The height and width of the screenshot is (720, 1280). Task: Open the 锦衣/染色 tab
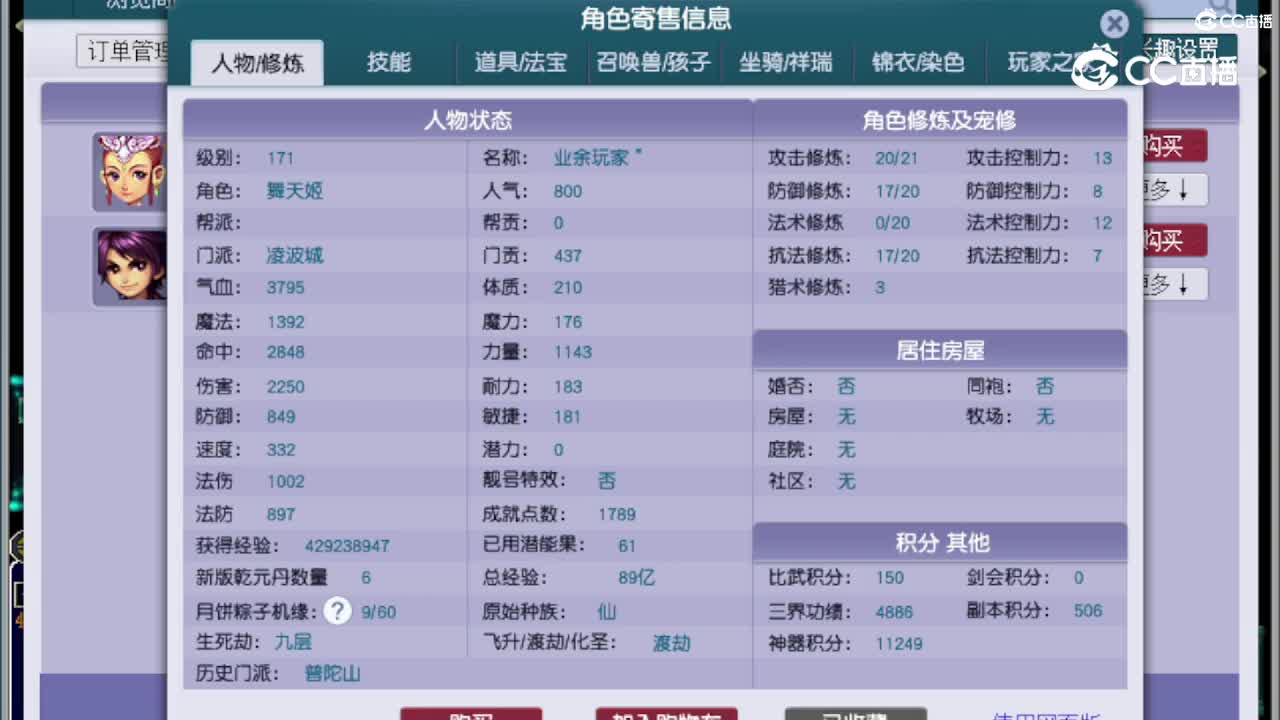(x=918, y=62)
